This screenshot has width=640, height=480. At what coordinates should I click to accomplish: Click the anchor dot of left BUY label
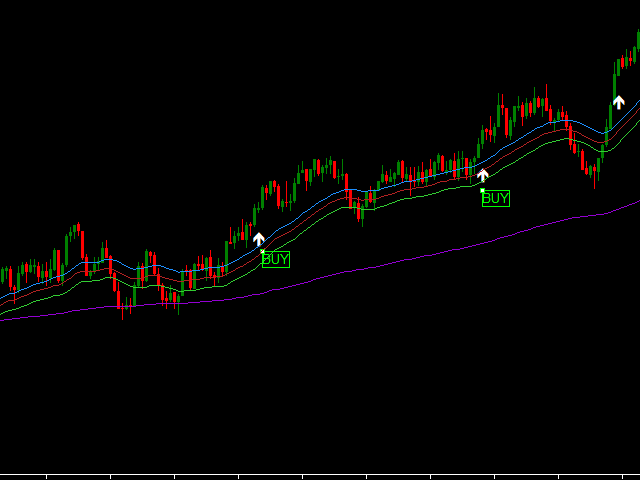262,251
